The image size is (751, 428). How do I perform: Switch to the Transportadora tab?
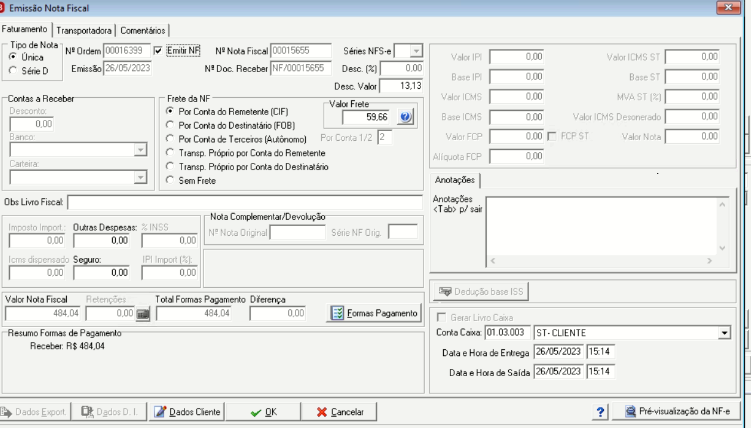click(84, 31)
